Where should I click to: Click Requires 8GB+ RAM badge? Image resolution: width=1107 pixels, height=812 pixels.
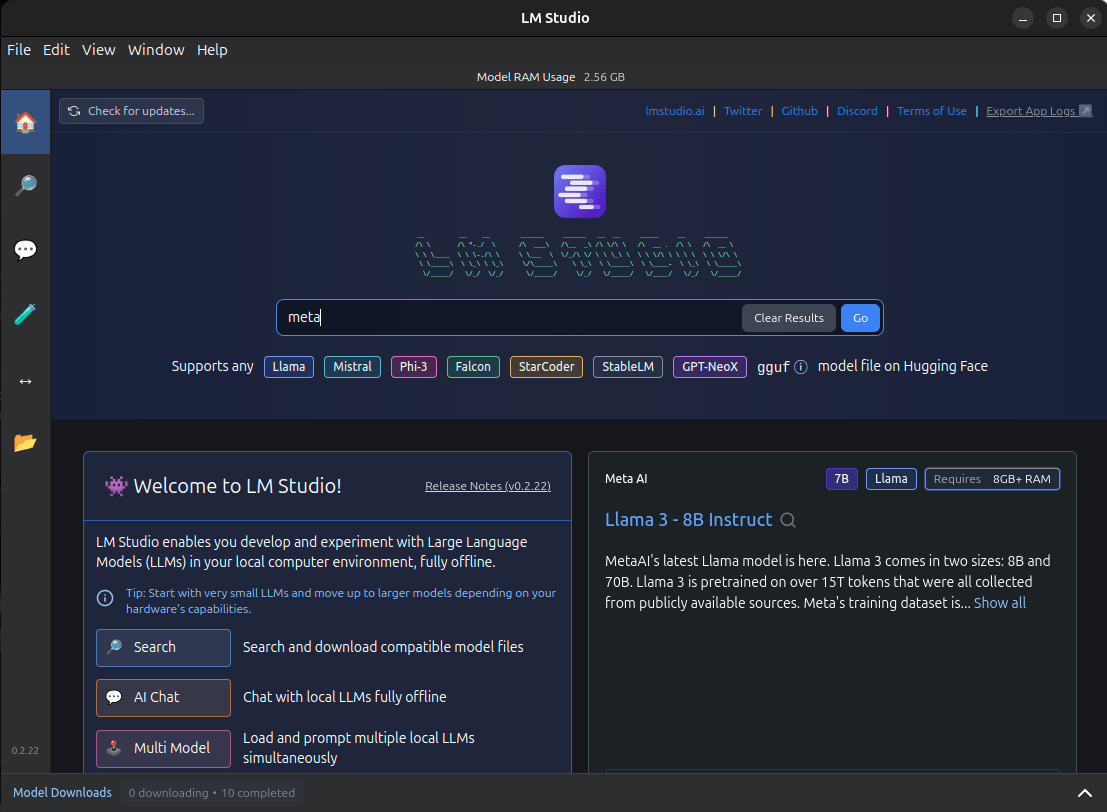coord(992,479)
